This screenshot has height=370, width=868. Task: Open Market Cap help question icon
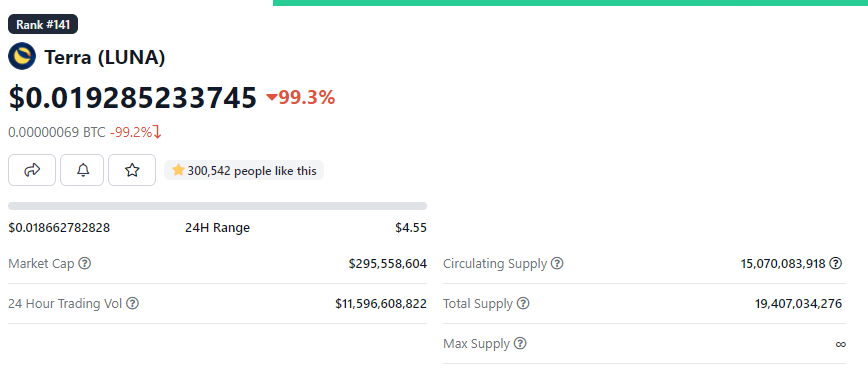pyautogui.click(x=85, y=264)
